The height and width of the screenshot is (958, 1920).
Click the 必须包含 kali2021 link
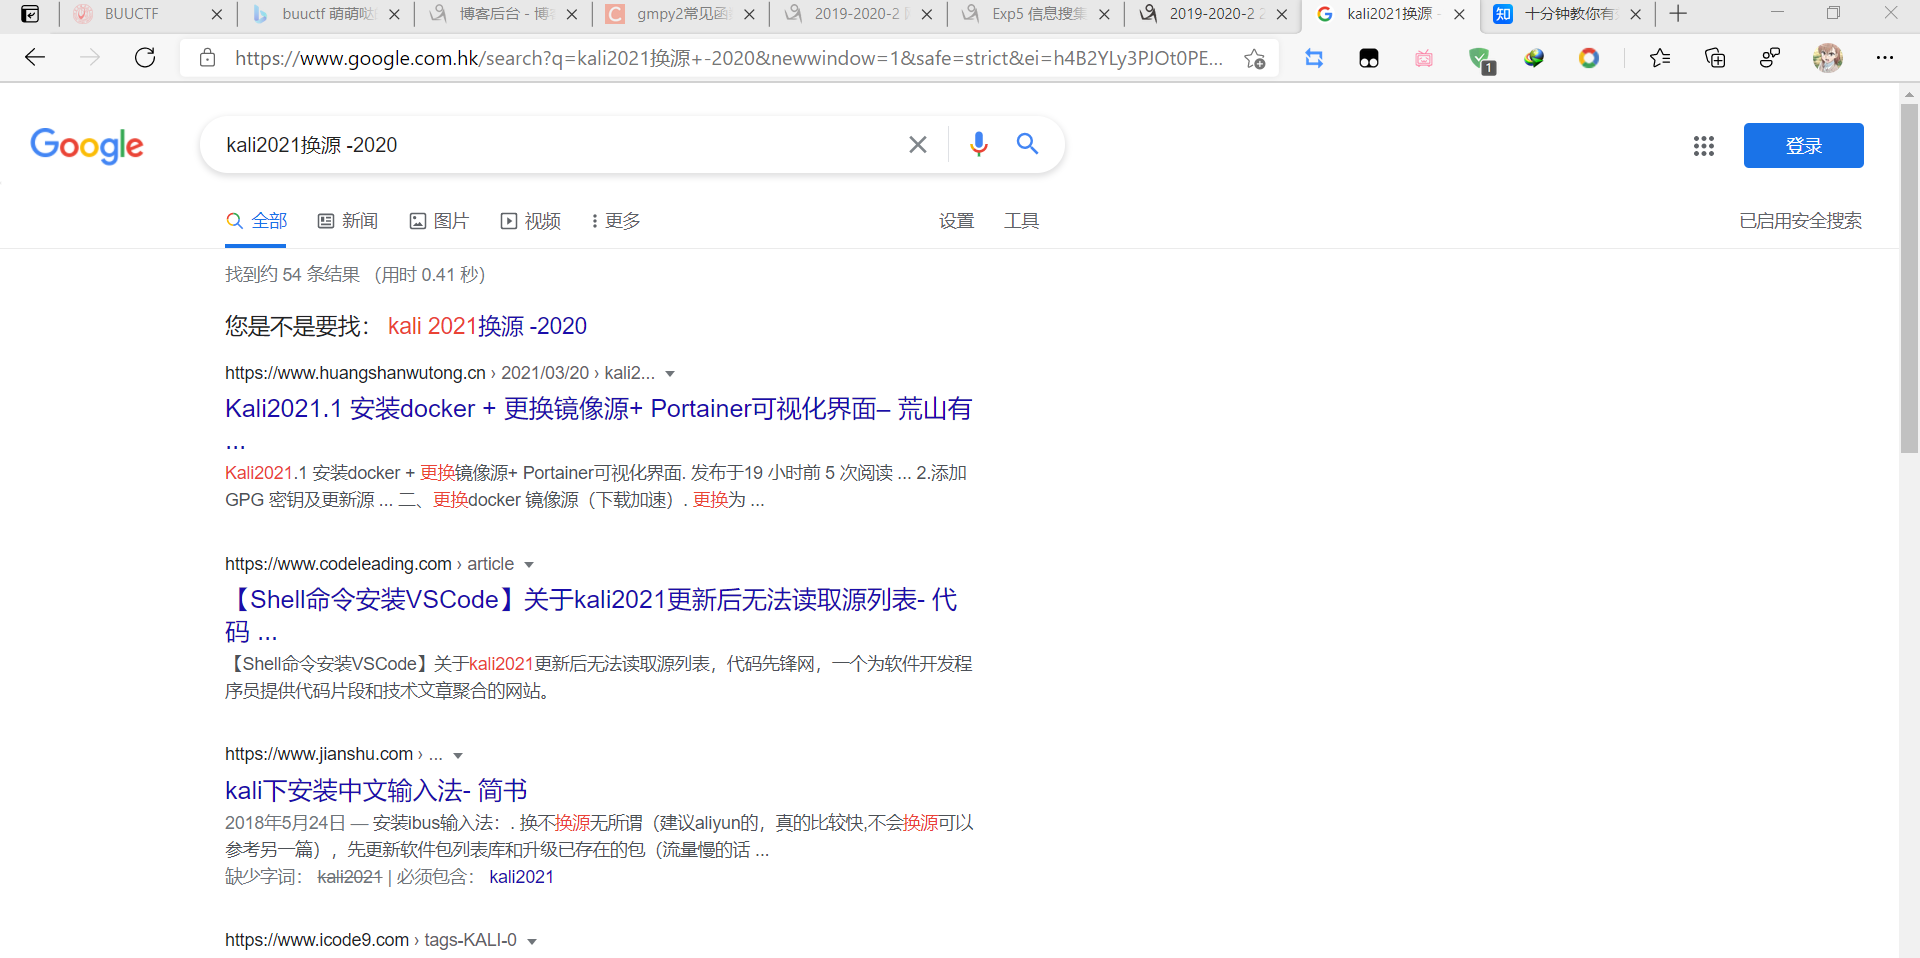(521, 877)
